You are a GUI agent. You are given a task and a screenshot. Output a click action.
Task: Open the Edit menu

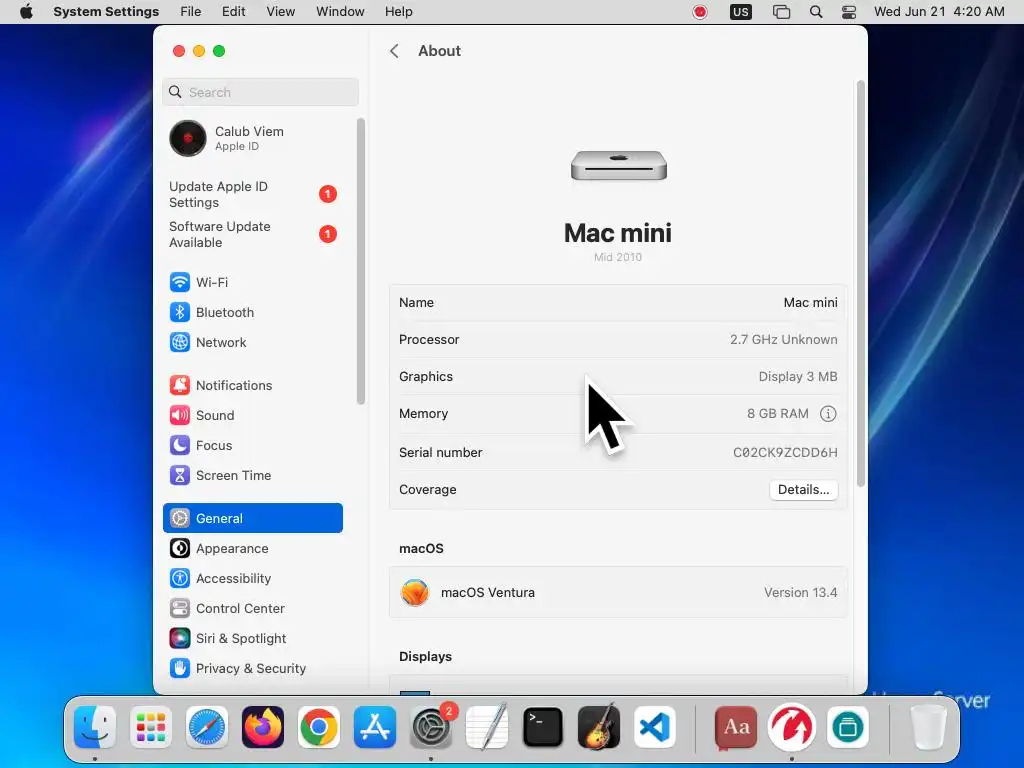(x=233, y=12)
